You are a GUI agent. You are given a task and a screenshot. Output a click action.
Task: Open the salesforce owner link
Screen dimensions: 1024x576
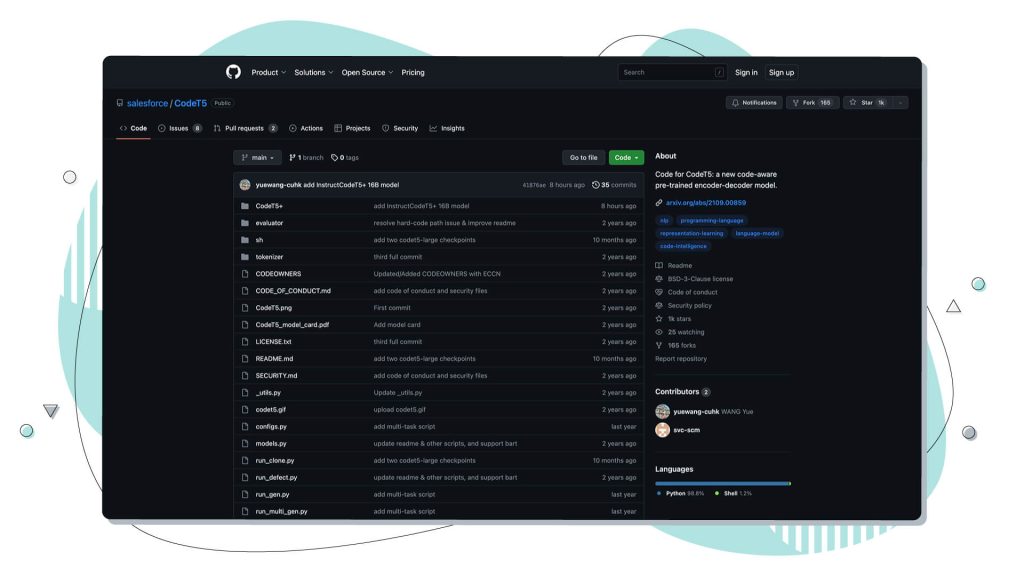[148, 103]
